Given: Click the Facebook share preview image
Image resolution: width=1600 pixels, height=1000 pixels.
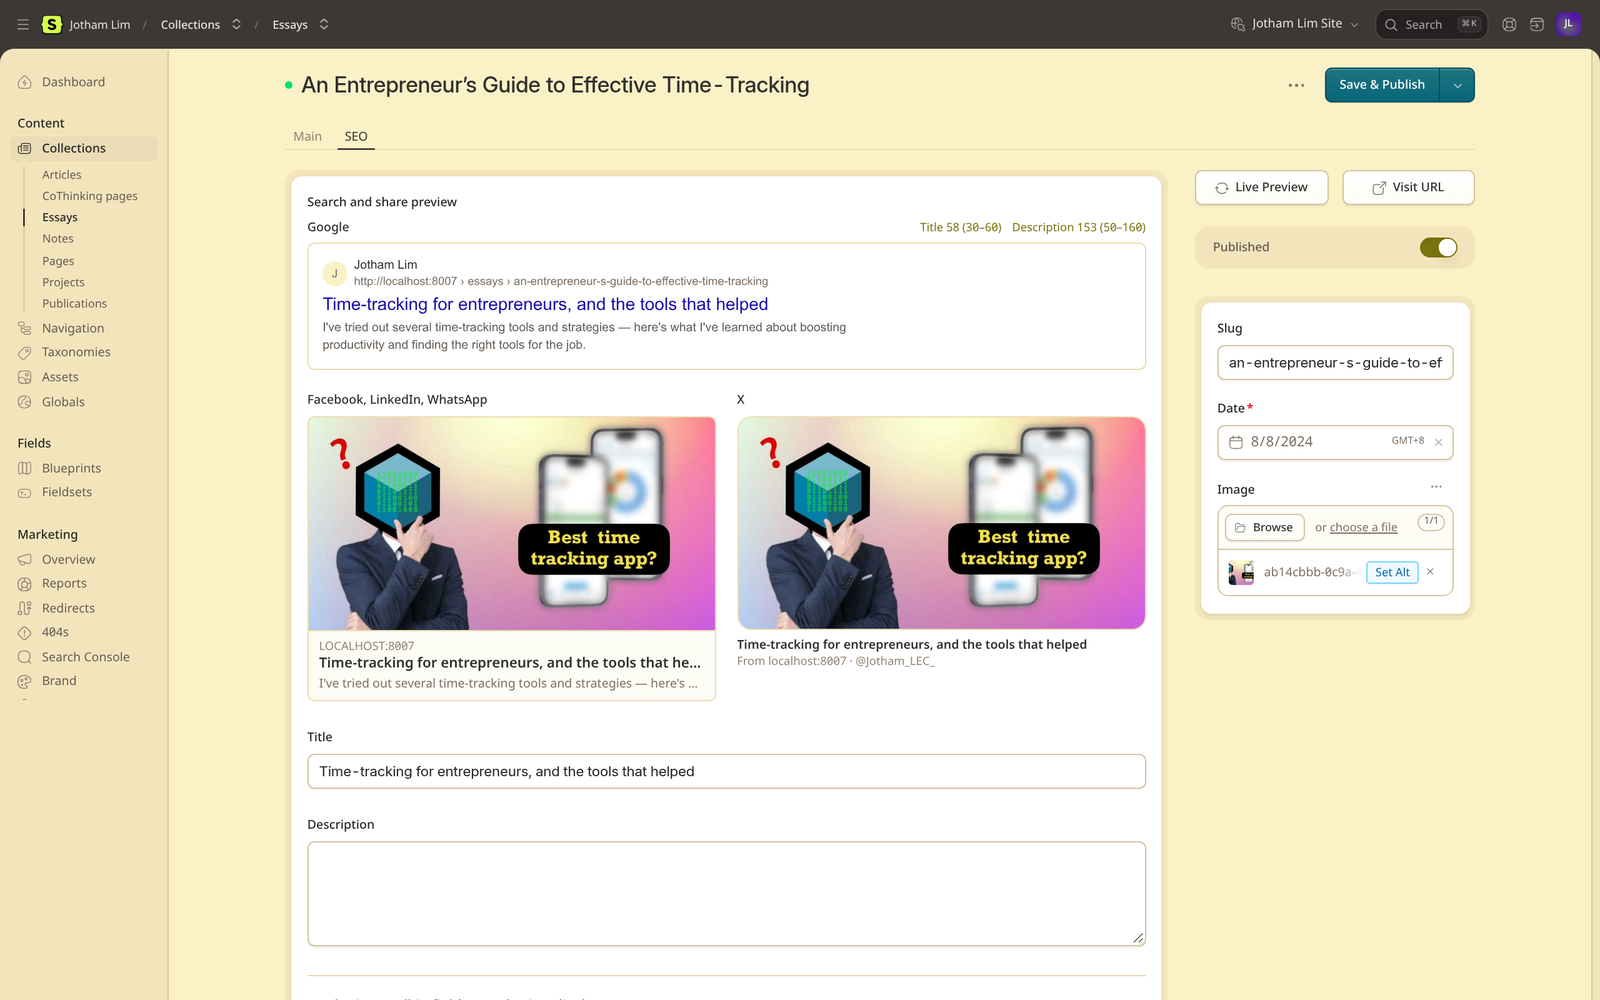Looking at the screenshot, I should [511, 524].
